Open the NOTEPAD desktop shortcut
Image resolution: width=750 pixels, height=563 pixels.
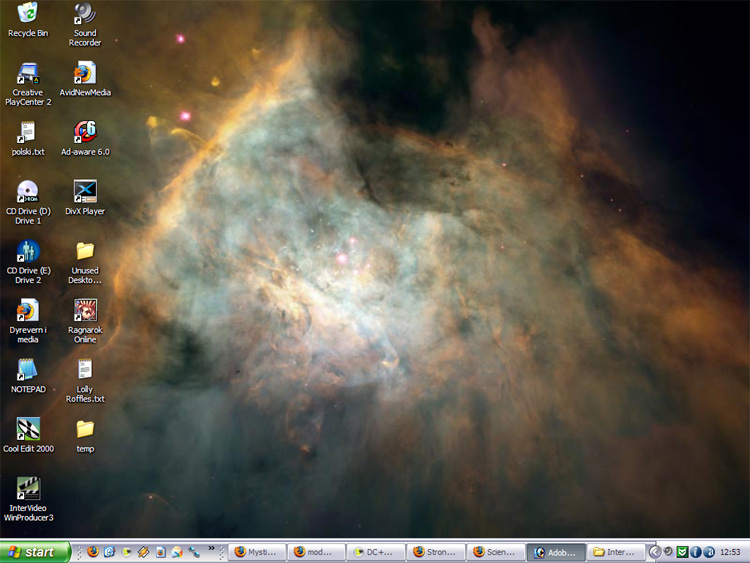[x=28, y=370]
